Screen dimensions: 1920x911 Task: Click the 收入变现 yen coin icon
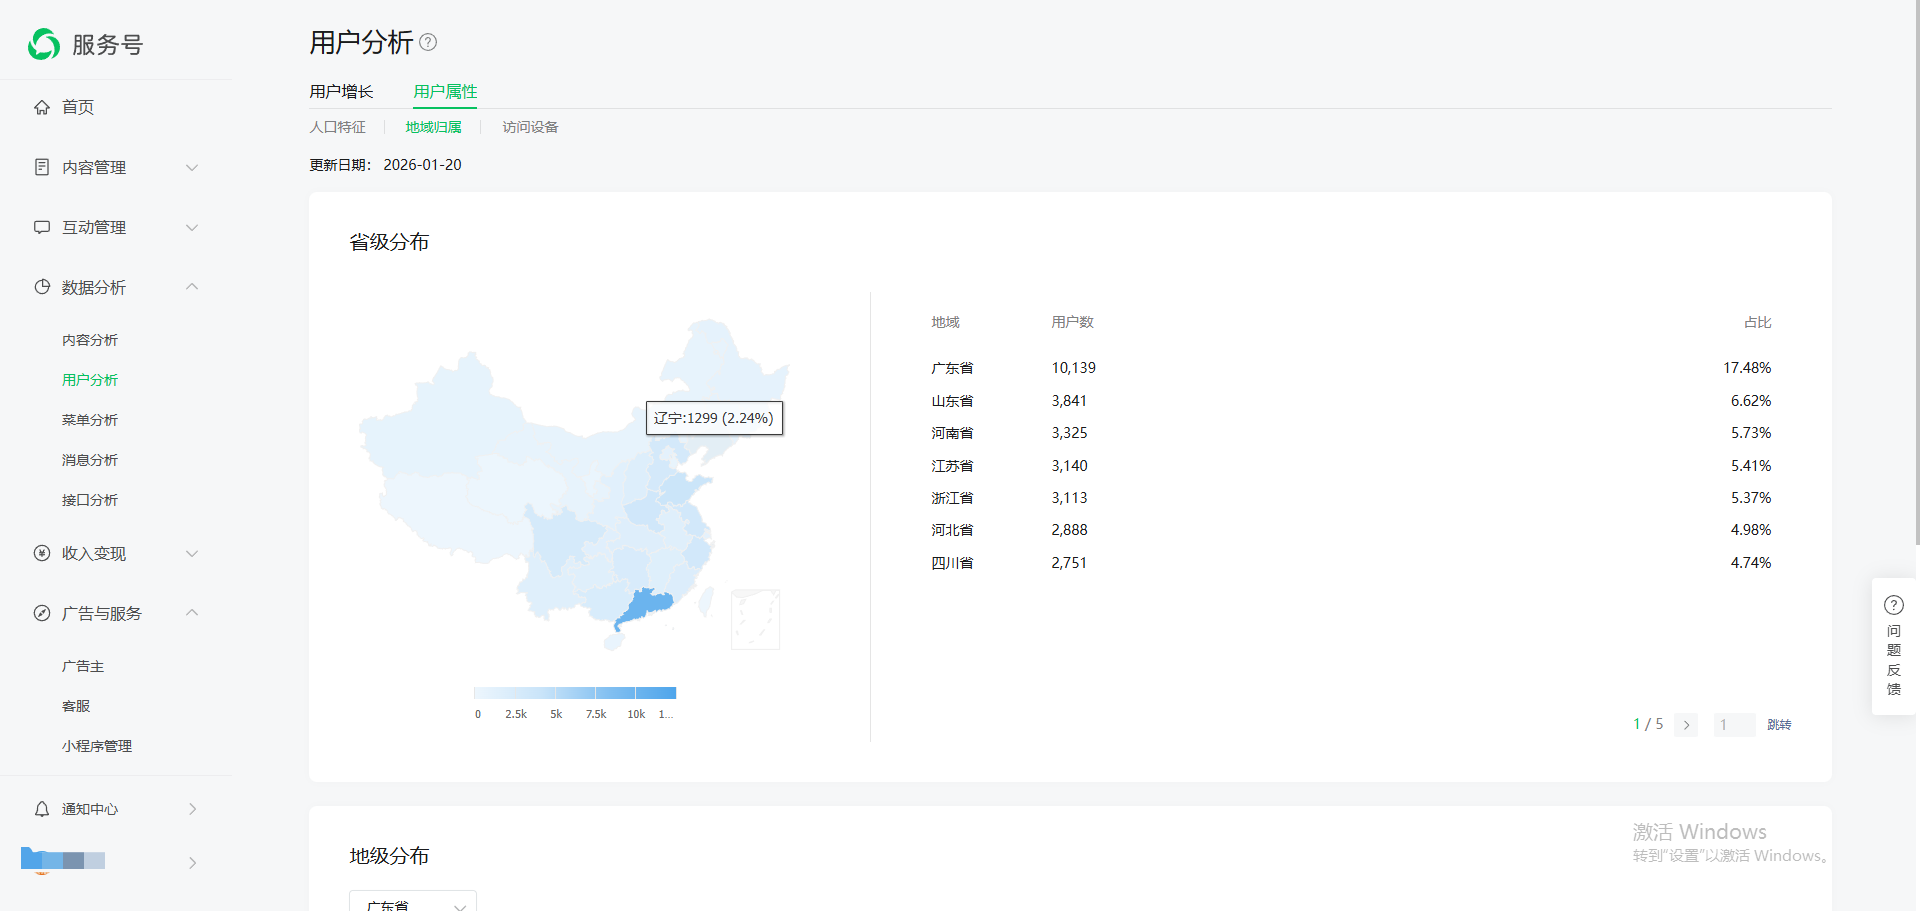point(42,553)
